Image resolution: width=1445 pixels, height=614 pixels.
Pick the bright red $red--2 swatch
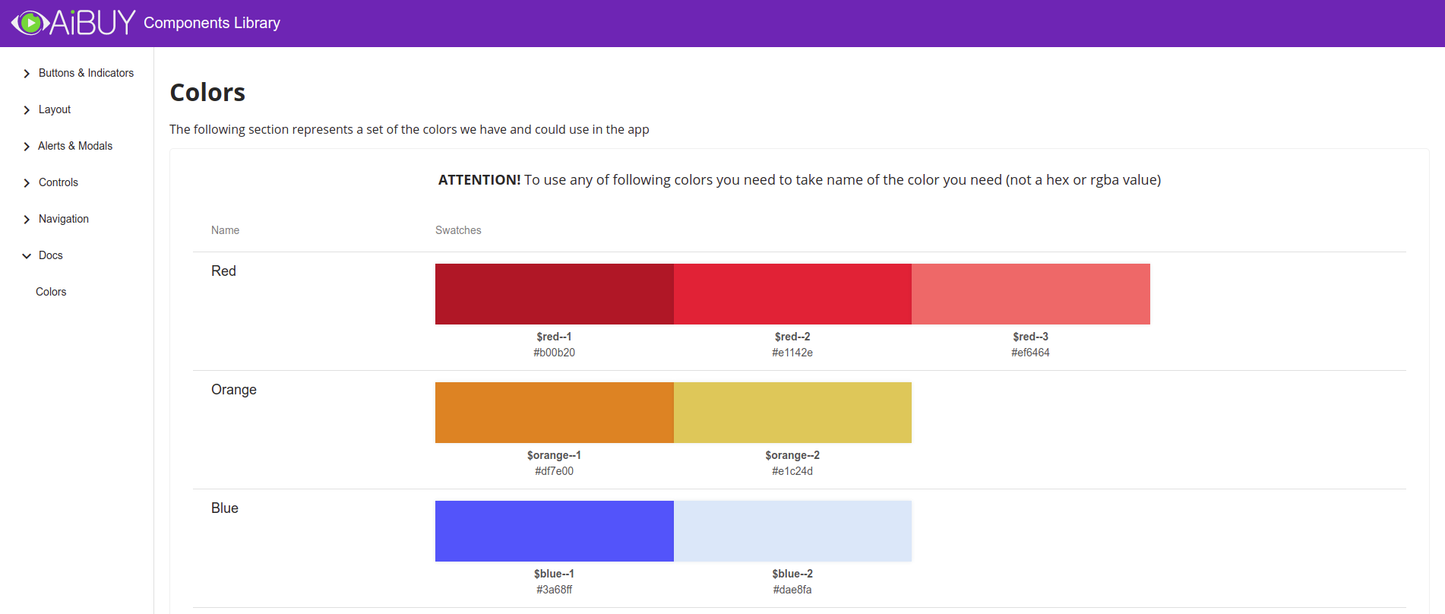pyautogui.click(x=792, y=294)
